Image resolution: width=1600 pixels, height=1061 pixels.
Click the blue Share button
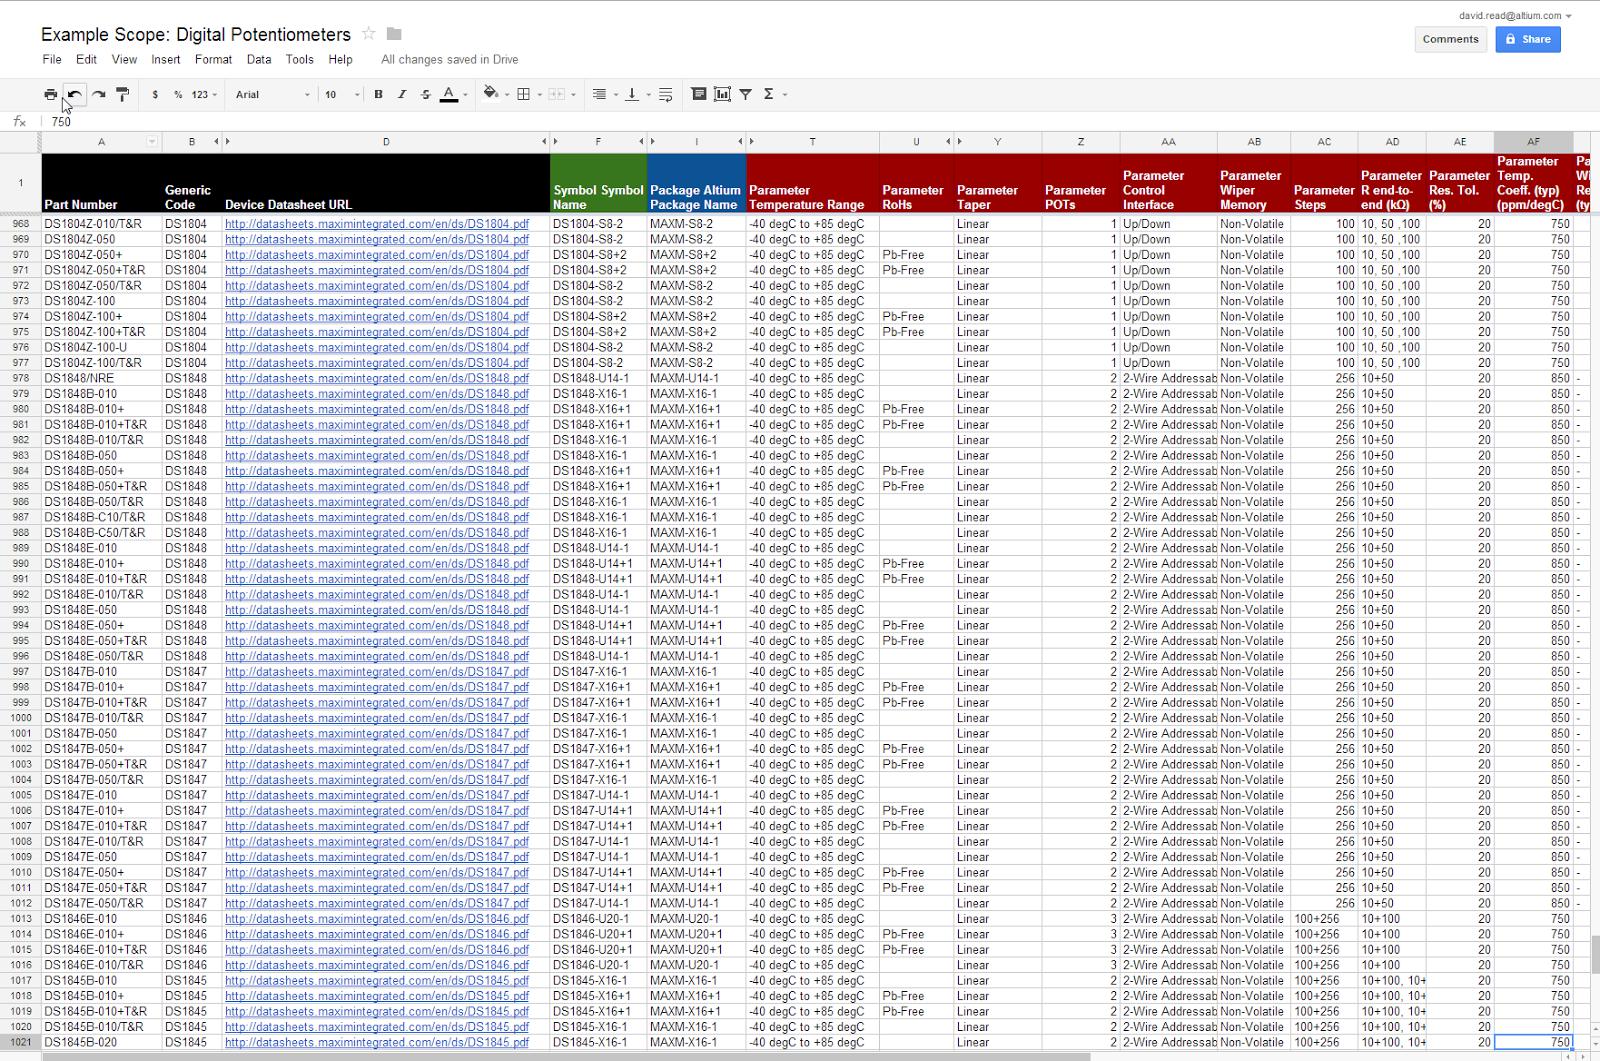click(x=1527, y=39)
